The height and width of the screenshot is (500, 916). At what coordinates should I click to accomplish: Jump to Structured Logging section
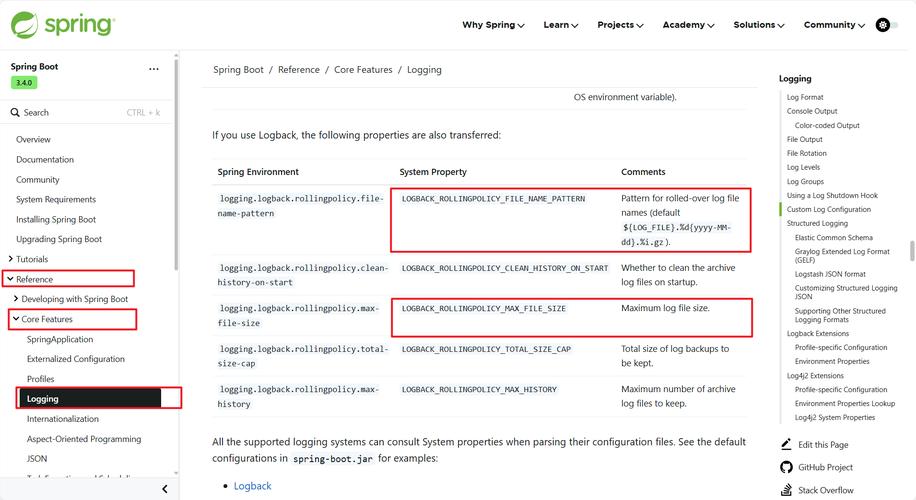click(x=817, y=223)
